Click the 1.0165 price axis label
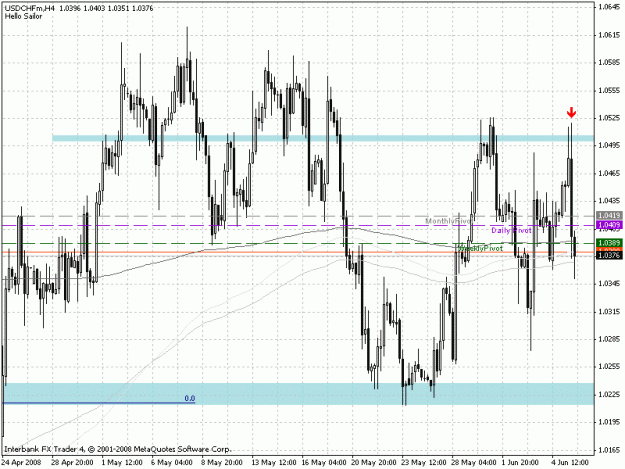The height and width of the screenshot is (469, 625). click(x=609, y=450)
